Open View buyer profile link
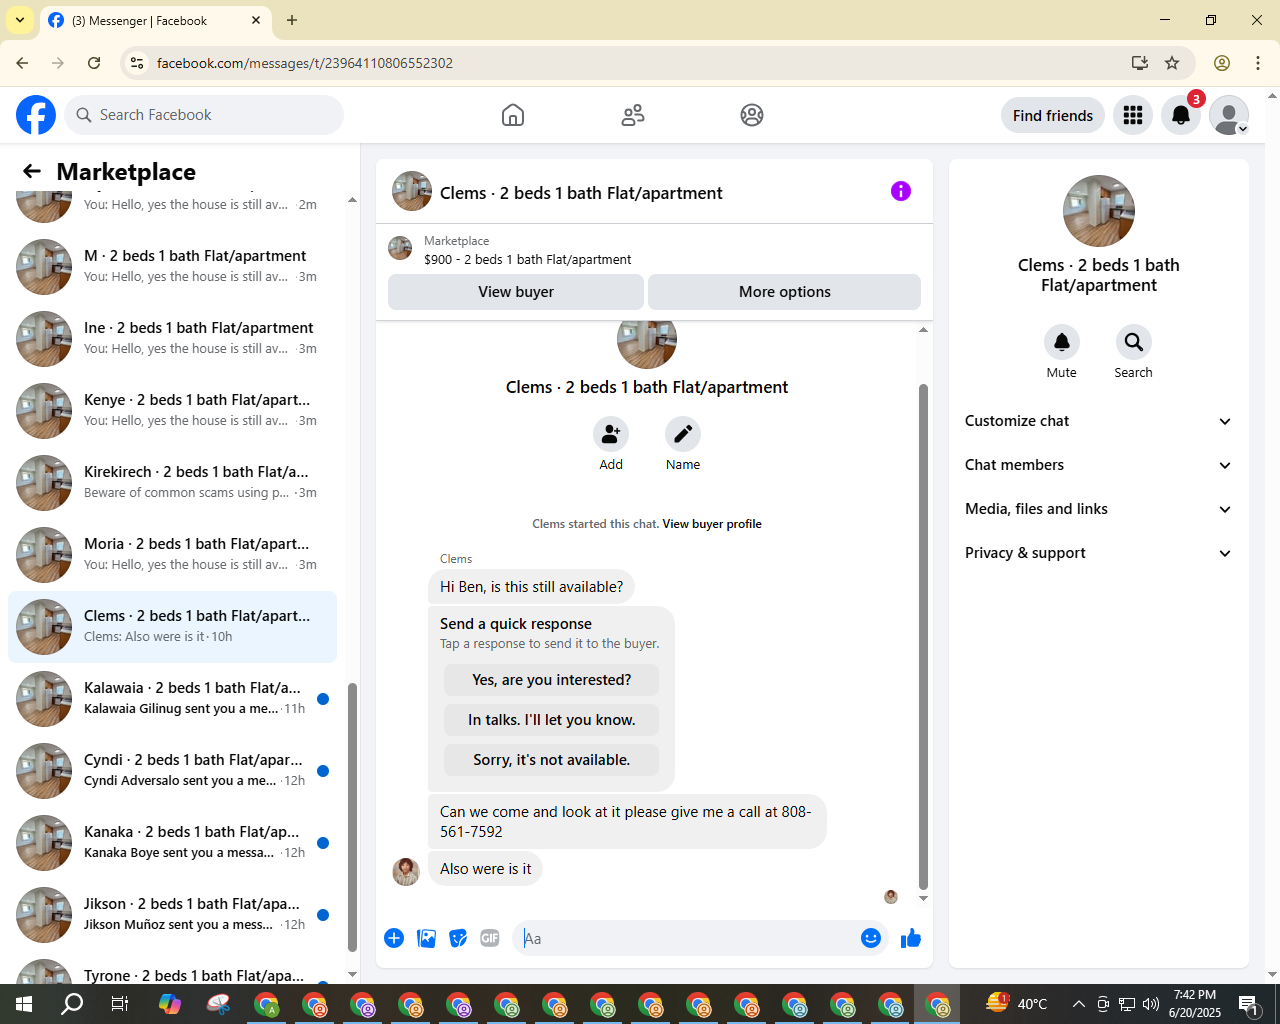The height and width of the screenshot is (1024, 1280). tap(712, 524)
